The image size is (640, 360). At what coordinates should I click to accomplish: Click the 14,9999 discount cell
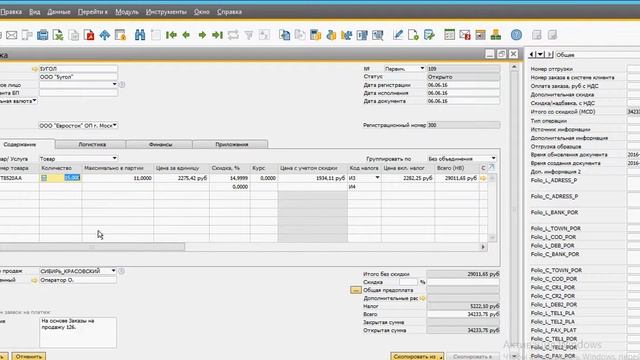[x=230, y=178]
